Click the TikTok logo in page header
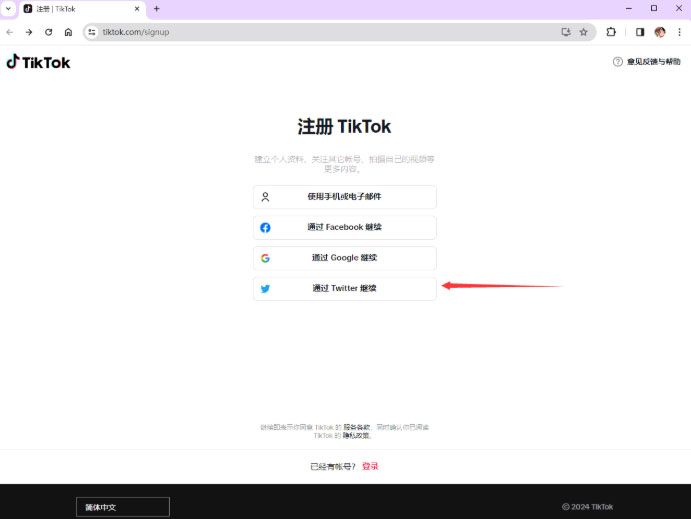 [x=38, y=62]
